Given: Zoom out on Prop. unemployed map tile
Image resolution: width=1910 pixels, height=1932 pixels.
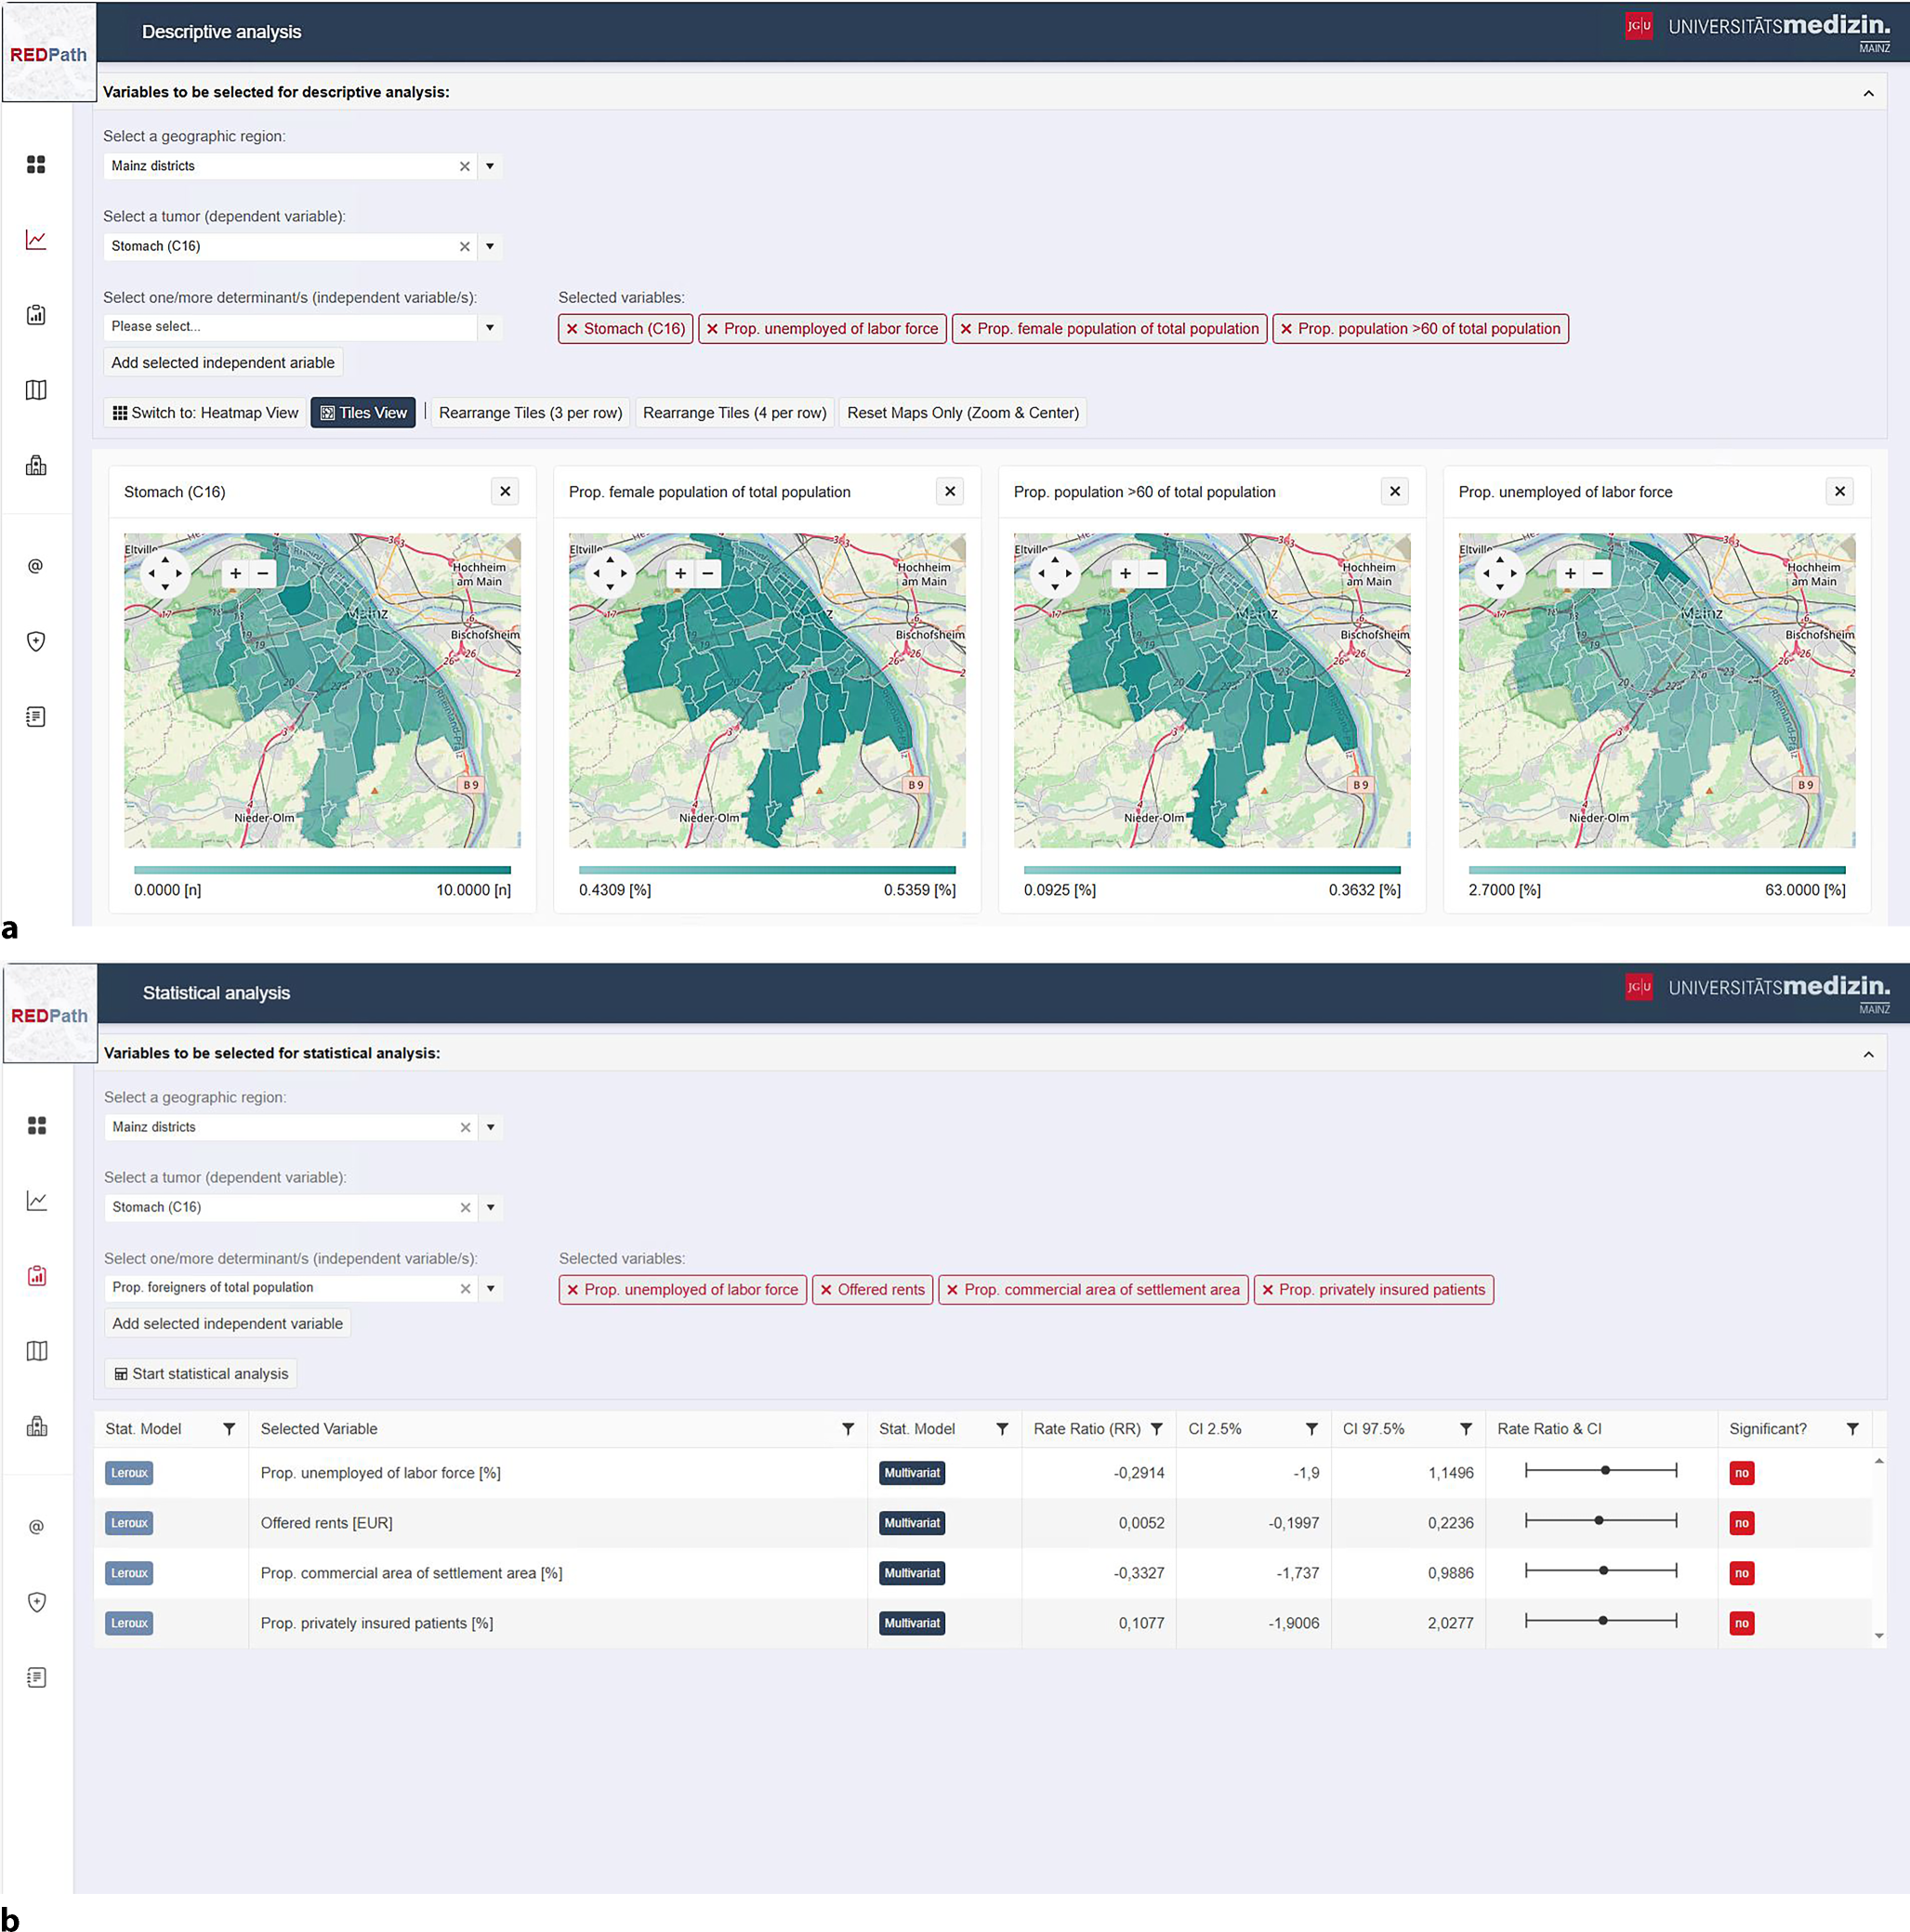Looking at the screenshot, I should pos(1598,573).
